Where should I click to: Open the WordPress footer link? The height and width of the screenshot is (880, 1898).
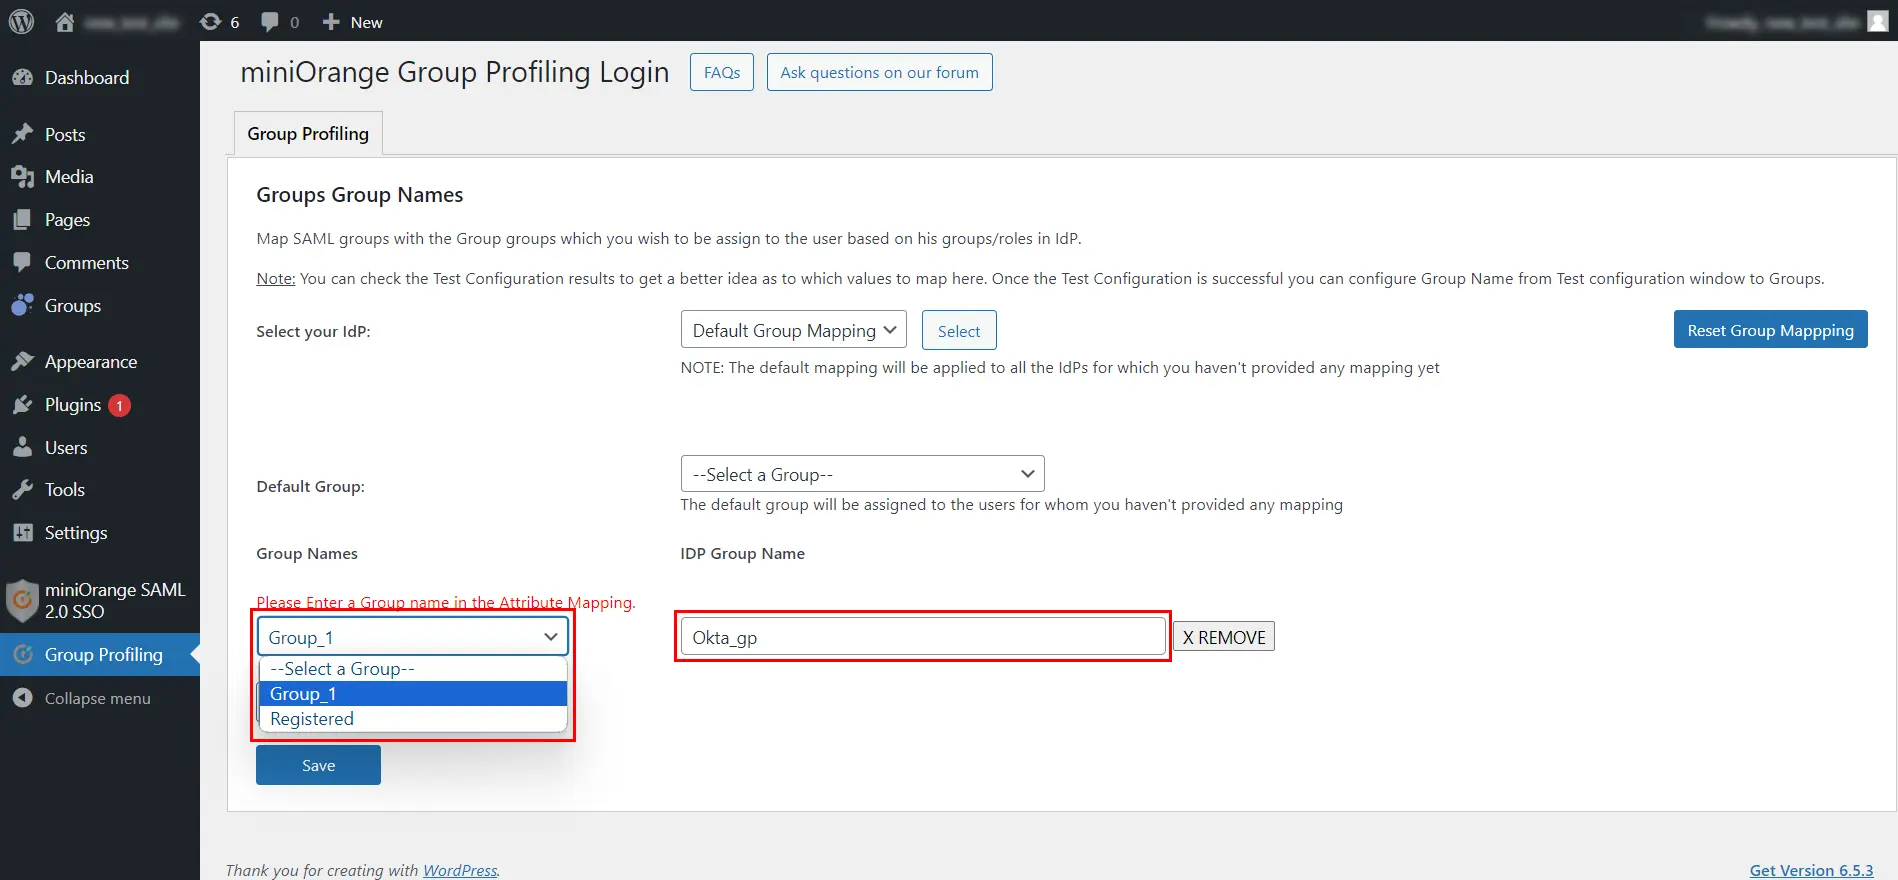click(460, 870)
